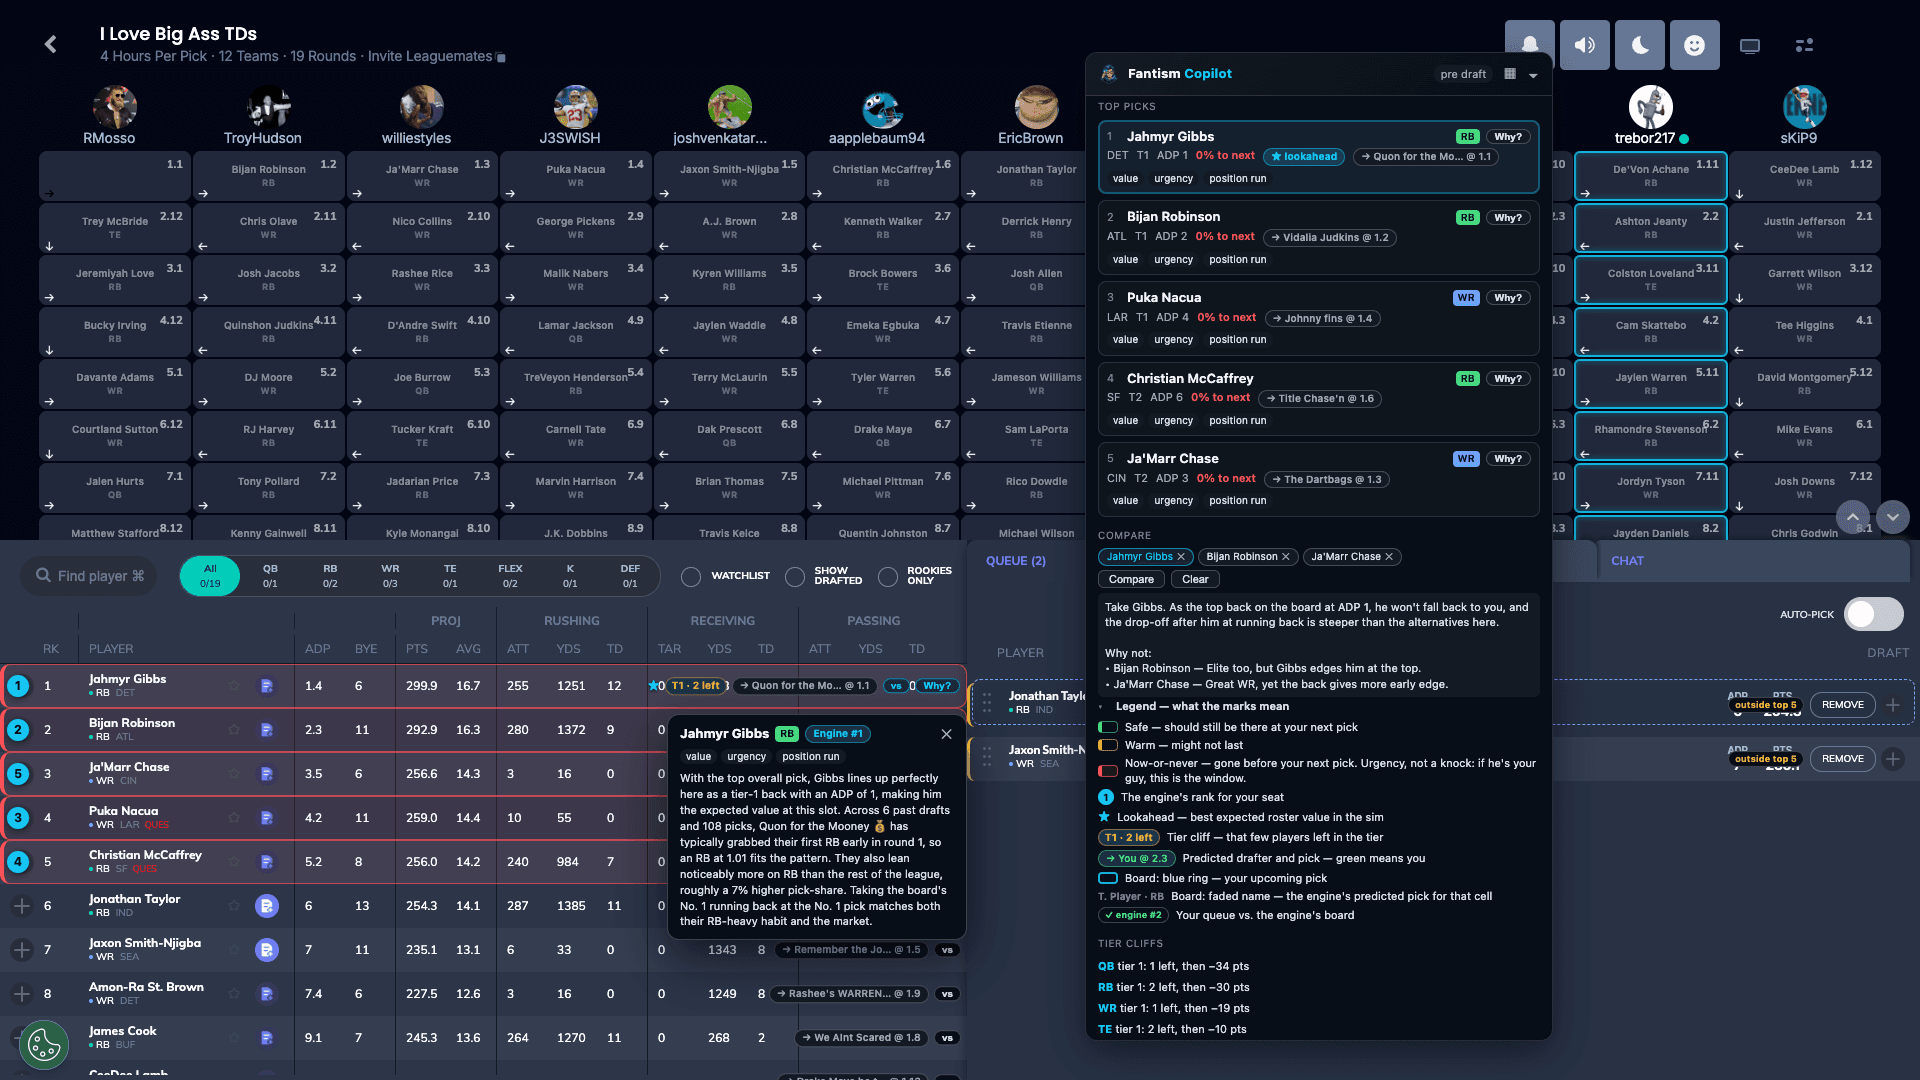Enable the ROOKIES ONLY filter
Viewport: 1920px width, 1080px height.
tap(888, 576)
